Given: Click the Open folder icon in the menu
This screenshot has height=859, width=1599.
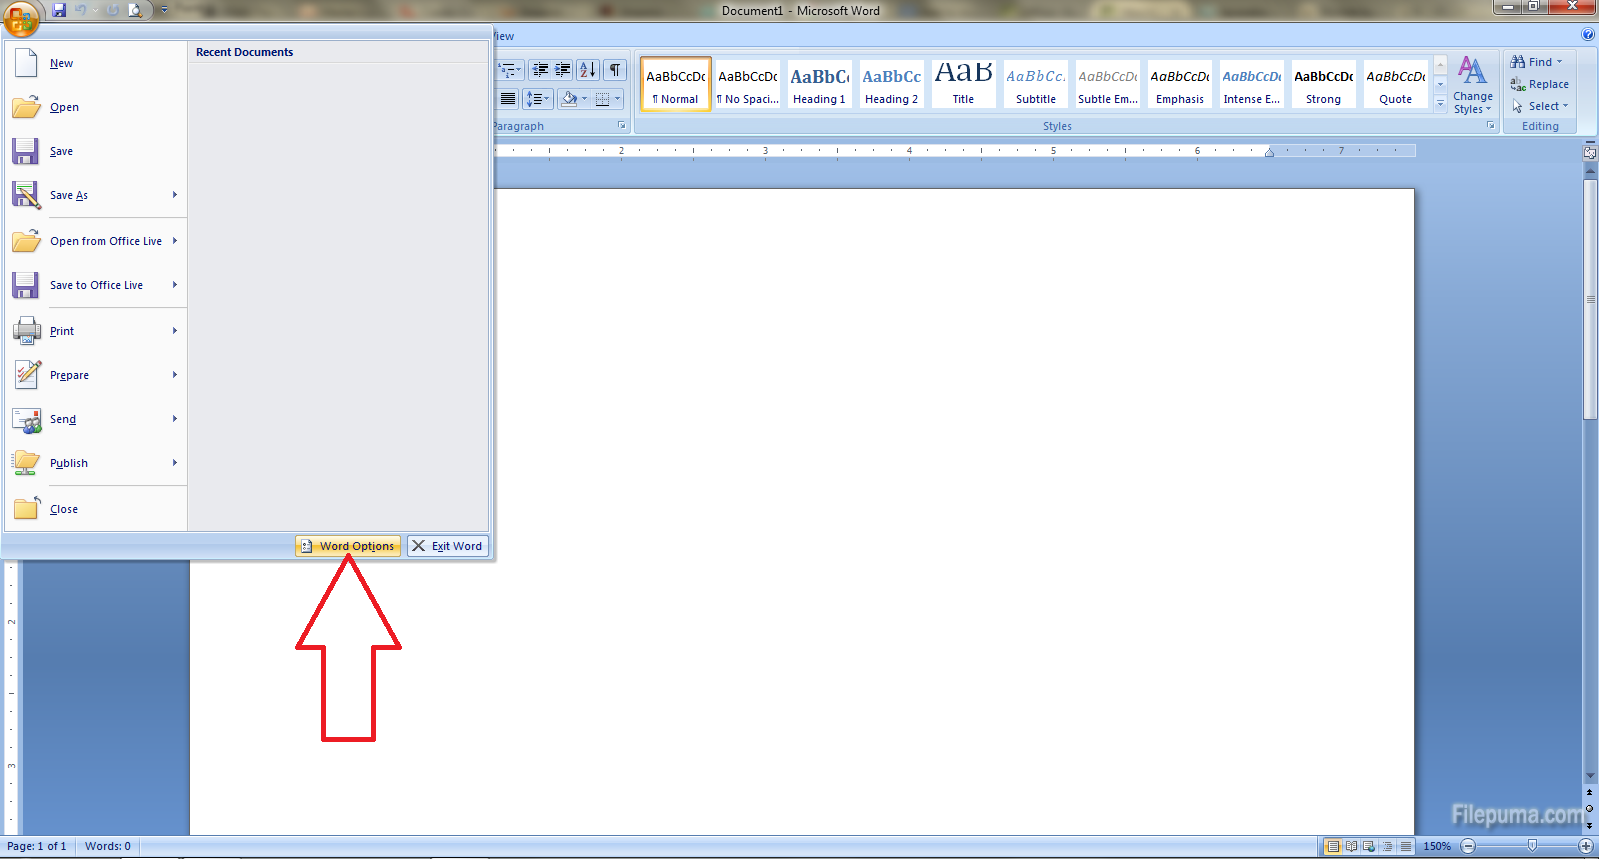Looking at the screenshot, I should pyautogui.click(x=26, y=107).
